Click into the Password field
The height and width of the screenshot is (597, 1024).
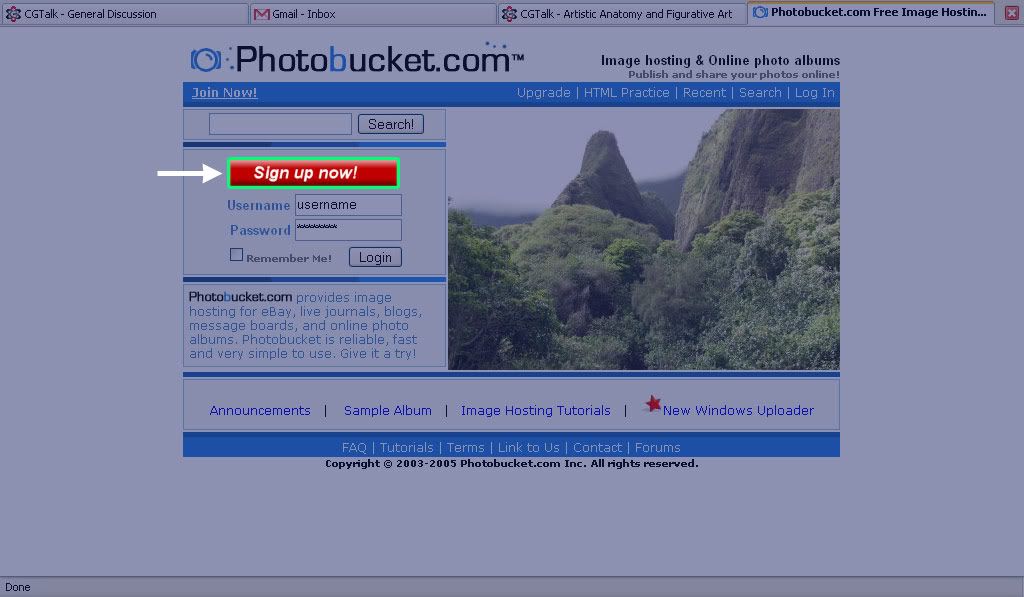point(348,230)
